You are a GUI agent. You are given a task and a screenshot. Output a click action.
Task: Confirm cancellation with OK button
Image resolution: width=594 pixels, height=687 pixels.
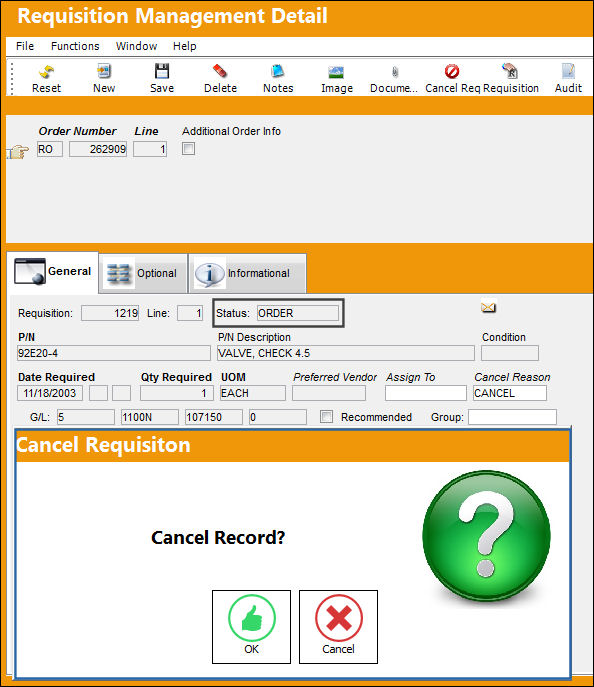point(251,627)
